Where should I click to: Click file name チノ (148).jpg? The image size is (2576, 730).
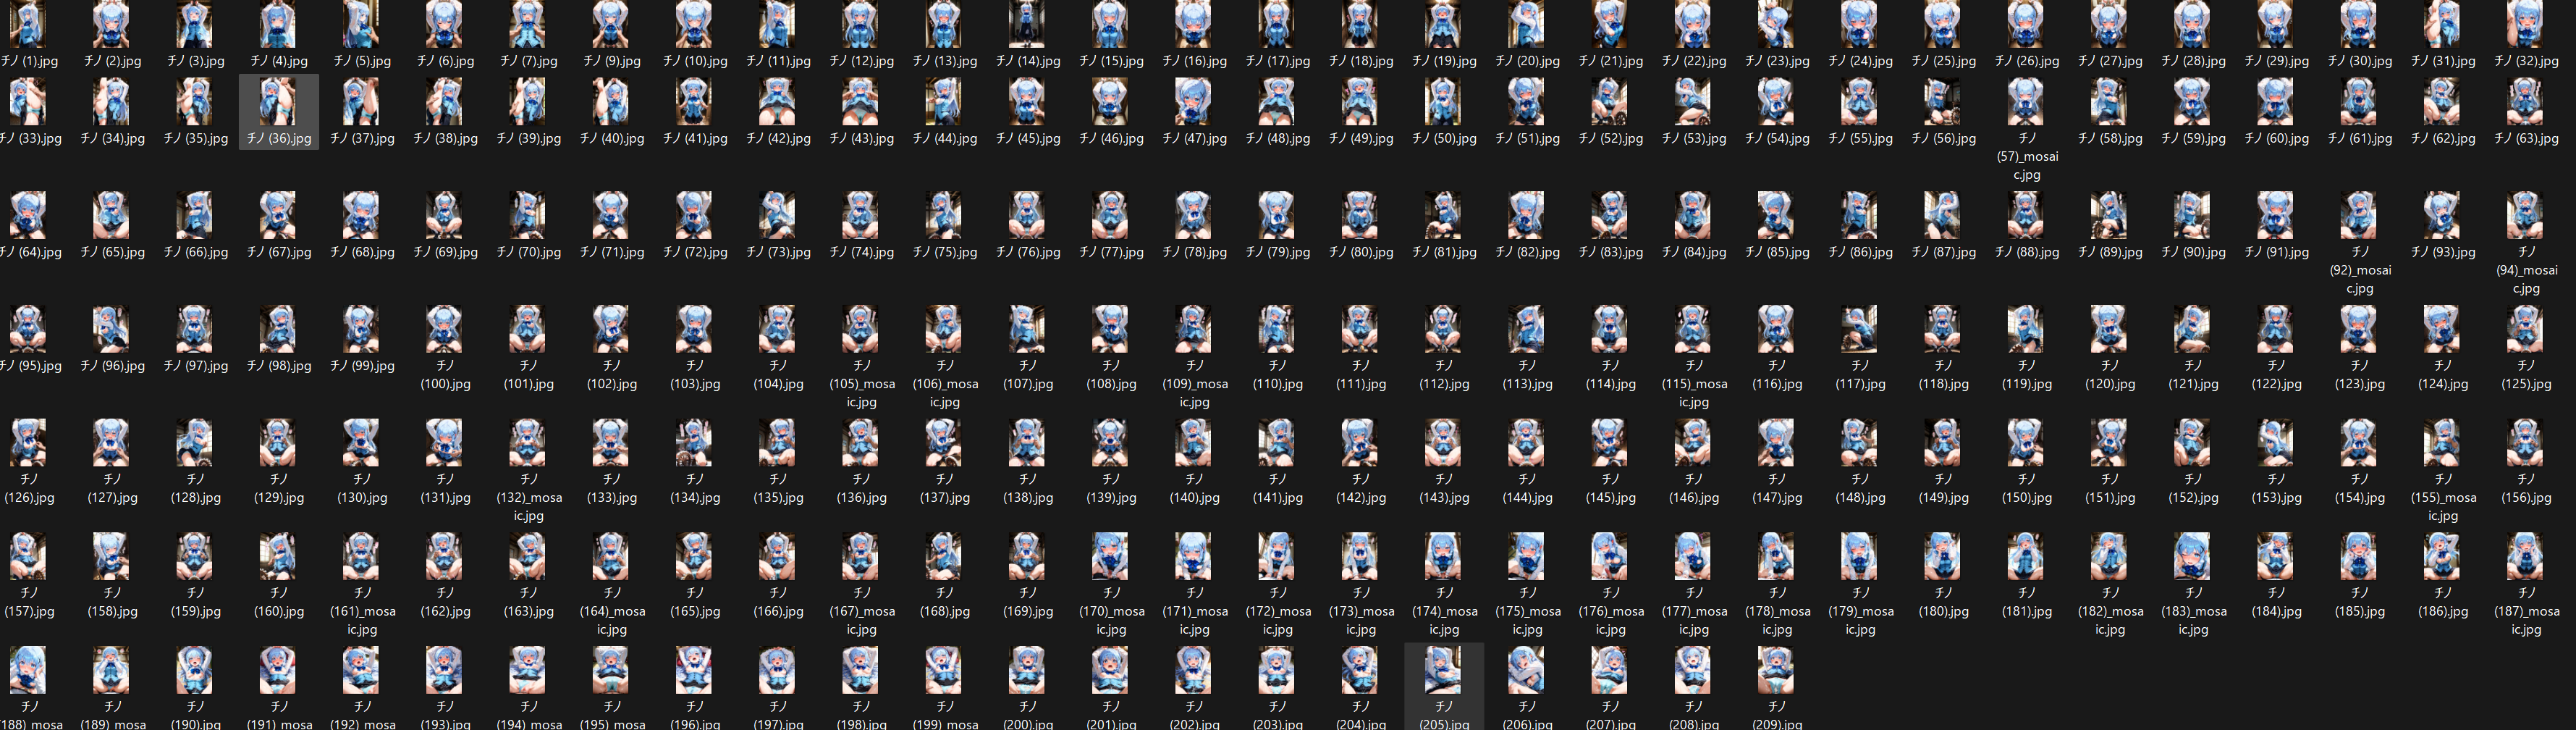pyautogui.click(x=1860, y=489)
